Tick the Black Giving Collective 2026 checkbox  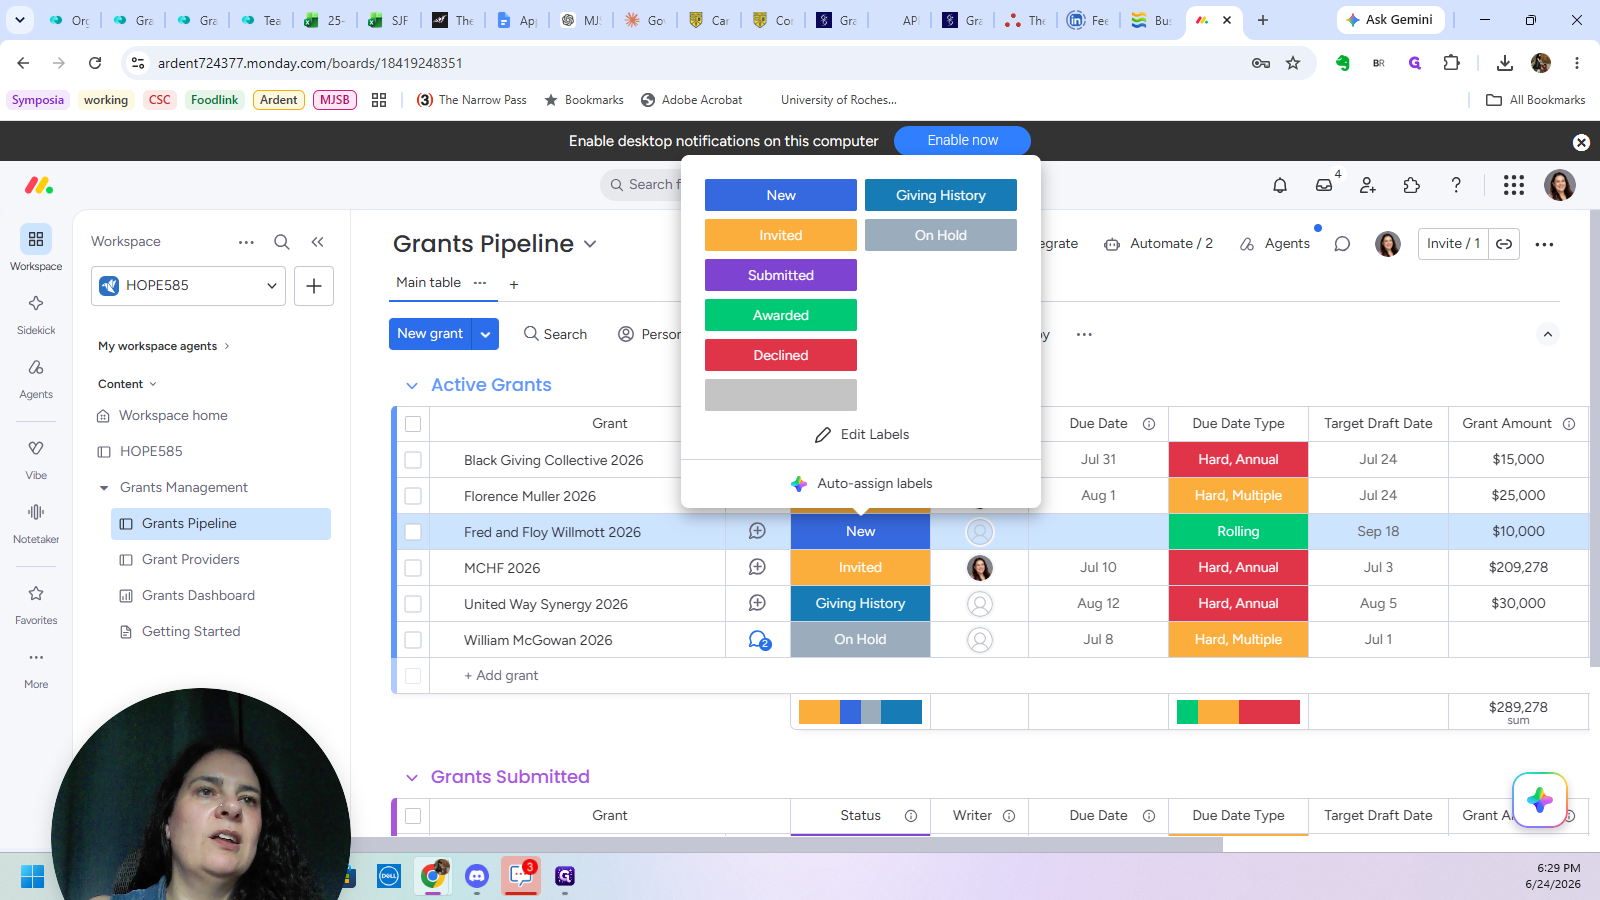413,460
